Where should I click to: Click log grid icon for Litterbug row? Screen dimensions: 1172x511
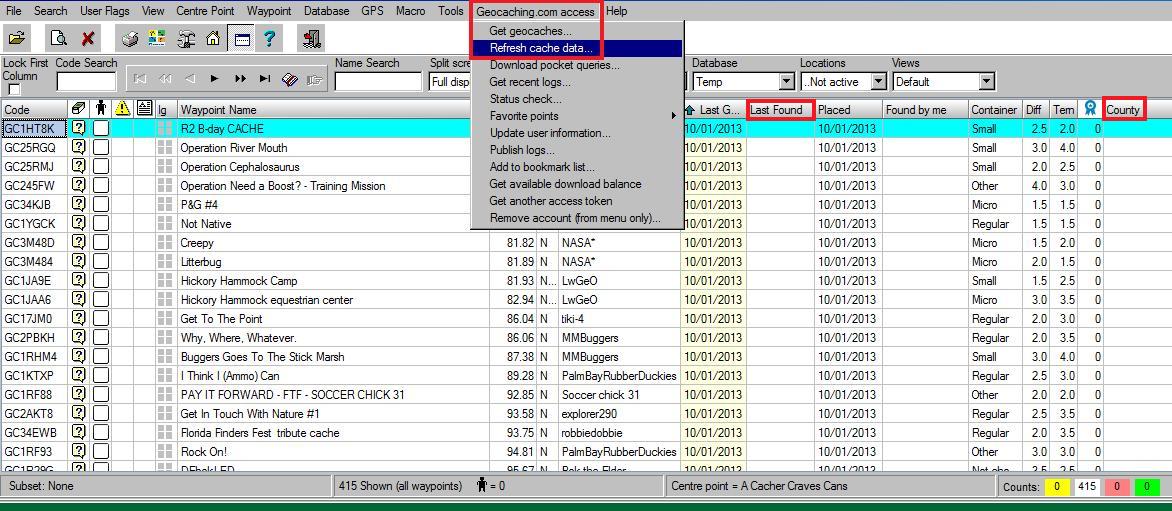(x=164, y=261)
